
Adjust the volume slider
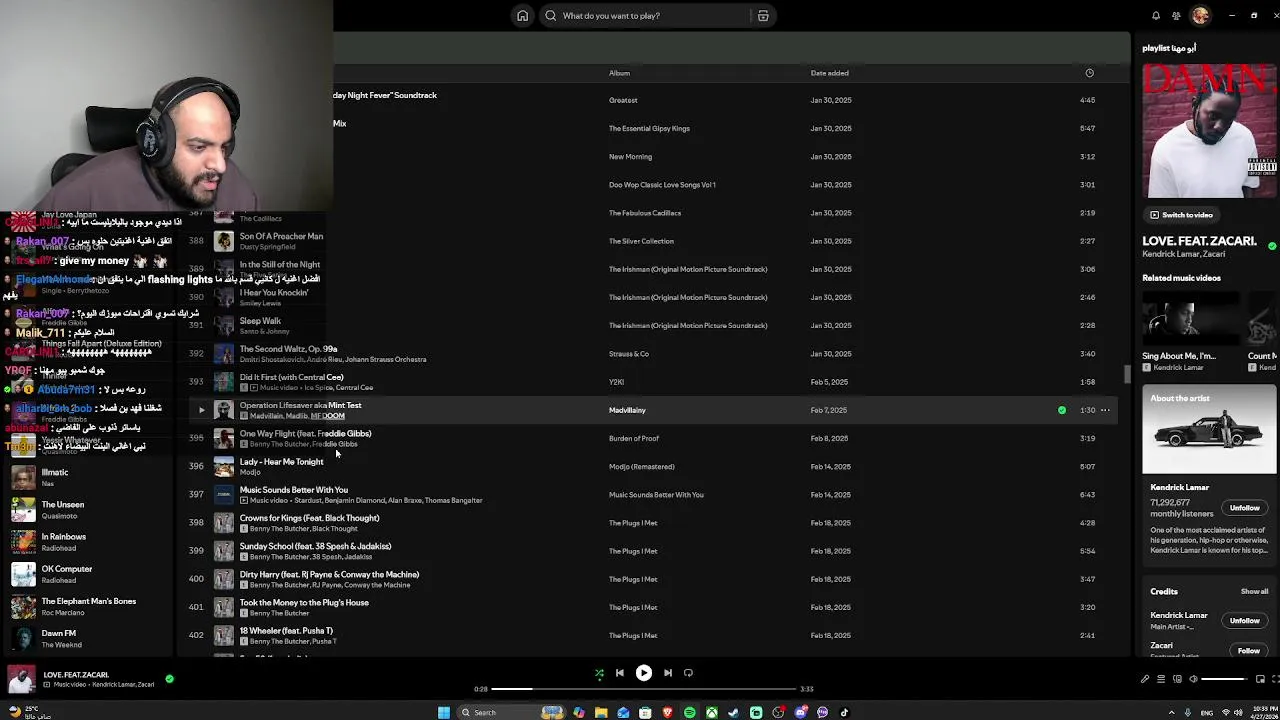point(1225,679)
